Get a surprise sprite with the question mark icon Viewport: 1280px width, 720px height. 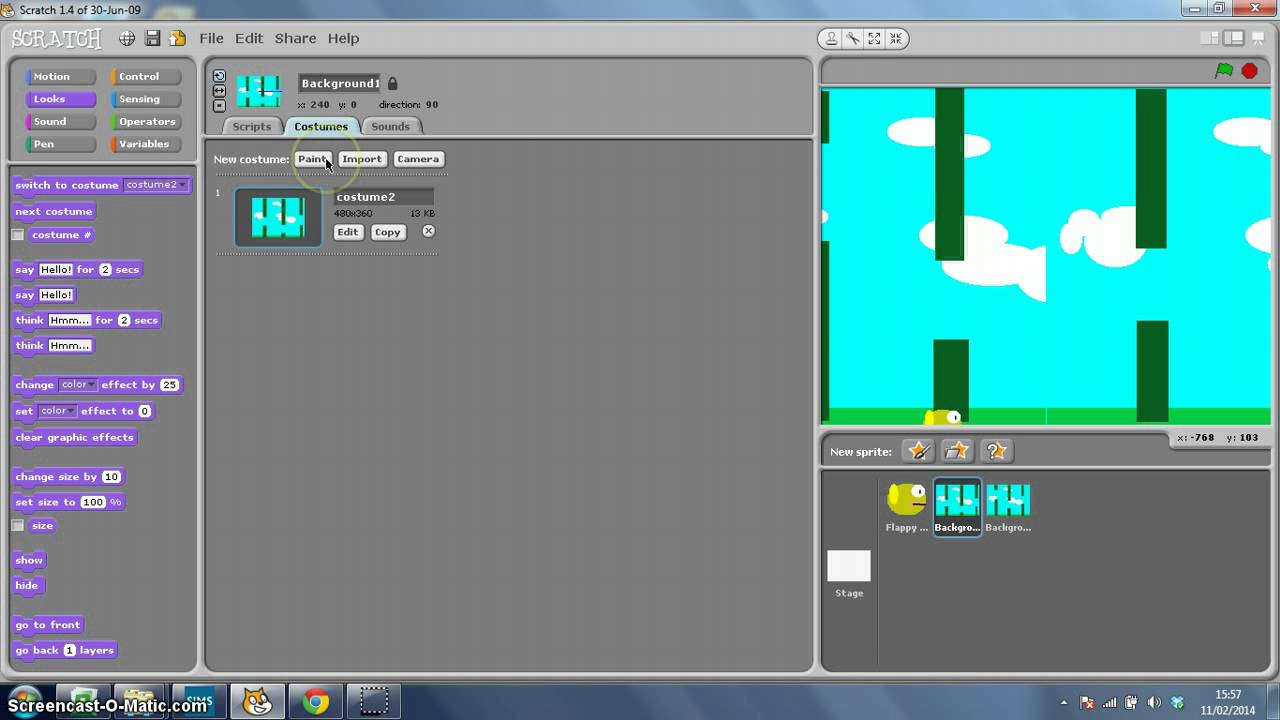tap(996, 451)
